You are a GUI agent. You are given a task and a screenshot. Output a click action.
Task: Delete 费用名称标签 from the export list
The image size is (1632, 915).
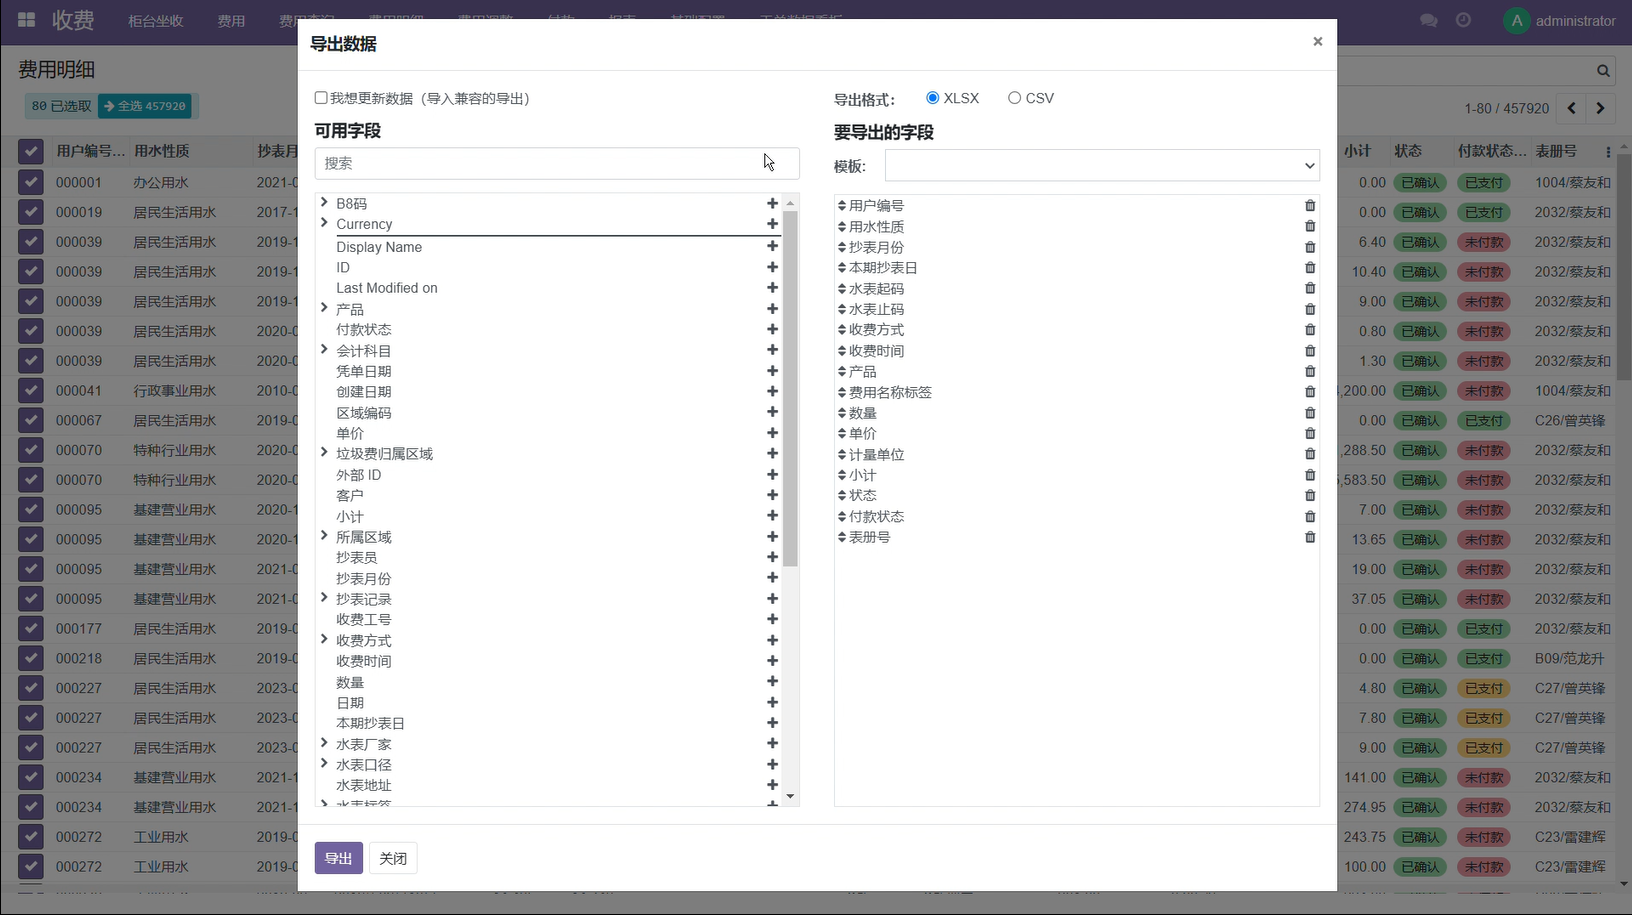[1310, 392]
